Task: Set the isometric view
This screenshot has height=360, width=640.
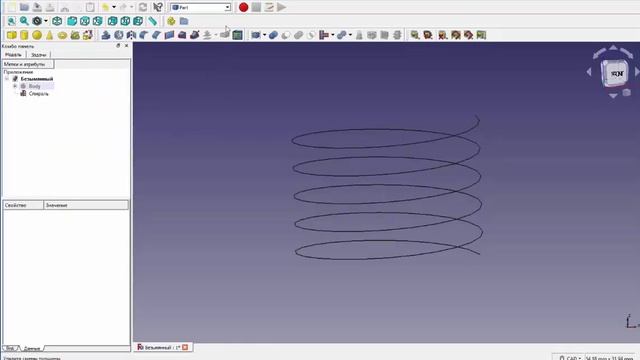Action: click(57, 21)
